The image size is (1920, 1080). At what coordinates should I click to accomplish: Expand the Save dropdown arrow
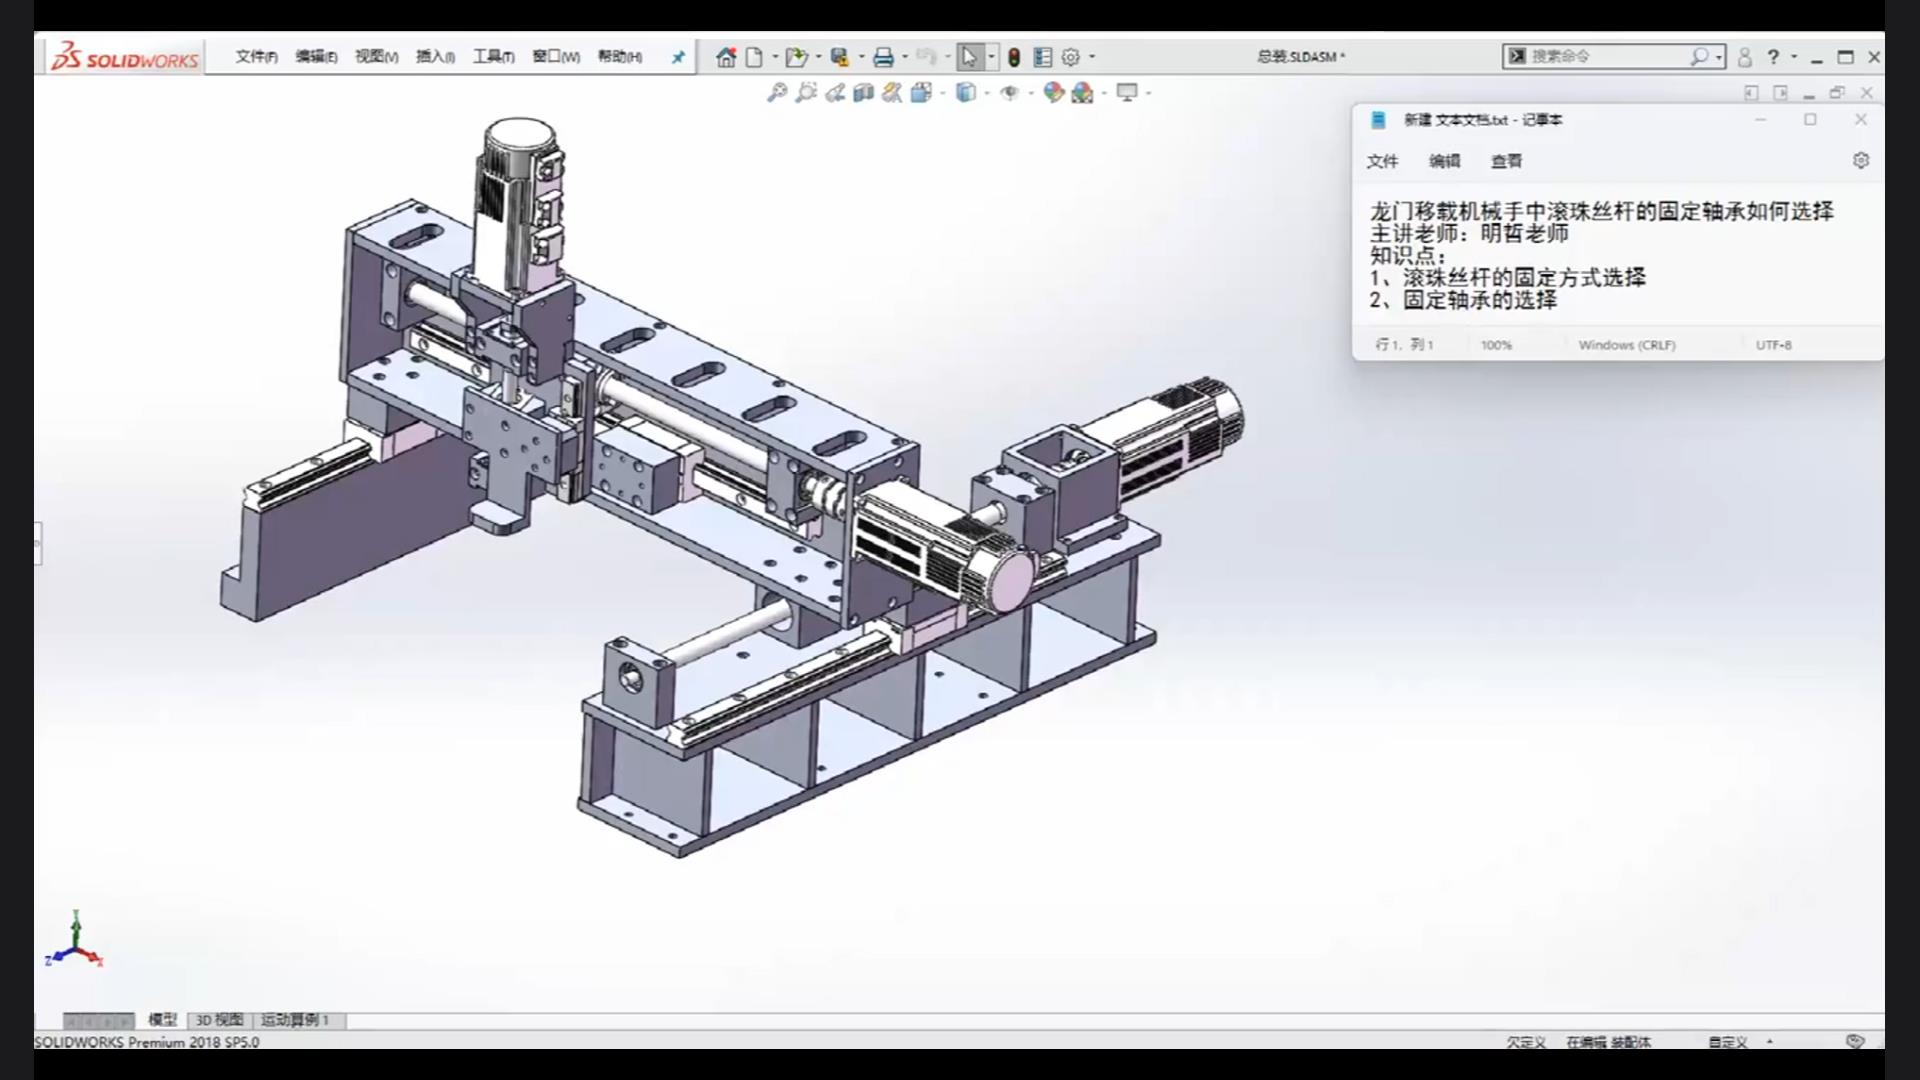[861, 57]
